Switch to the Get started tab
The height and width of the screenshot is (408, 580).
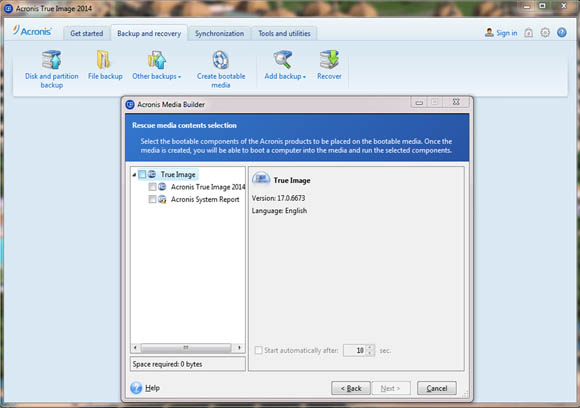point(87,33)
